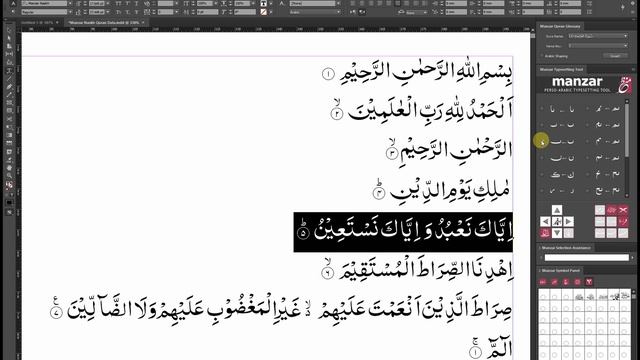Toggle Small Caps in control panel
Image resolution: width=640 pixels, height=360 pixels.
119,12
